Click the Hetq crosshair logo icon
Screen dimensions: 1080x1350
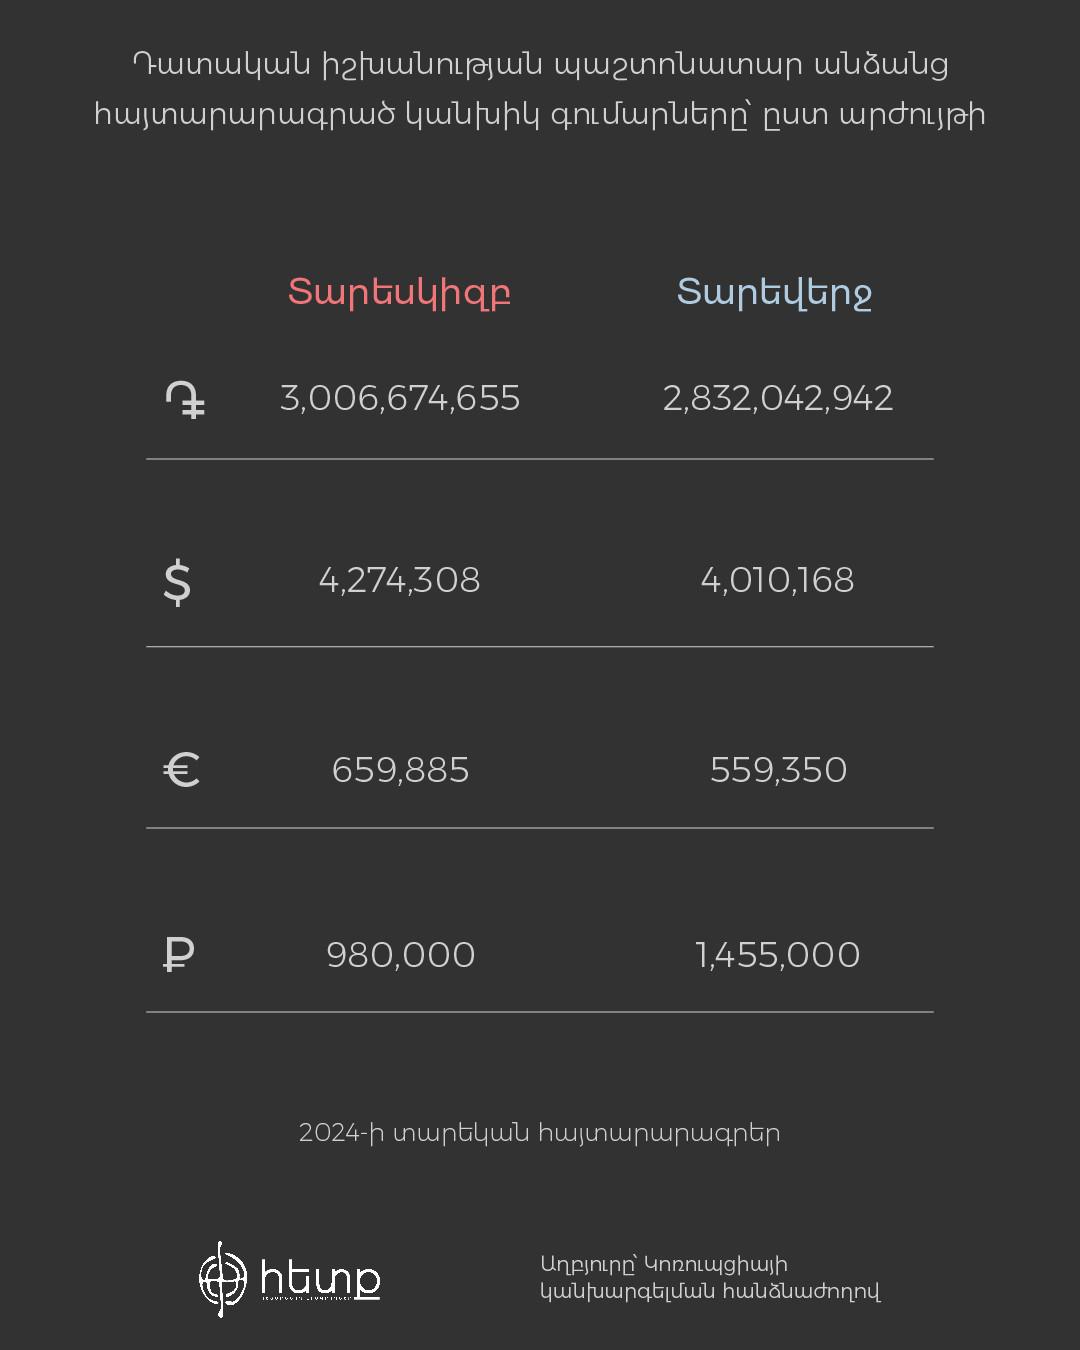(x=222, y=1279)
